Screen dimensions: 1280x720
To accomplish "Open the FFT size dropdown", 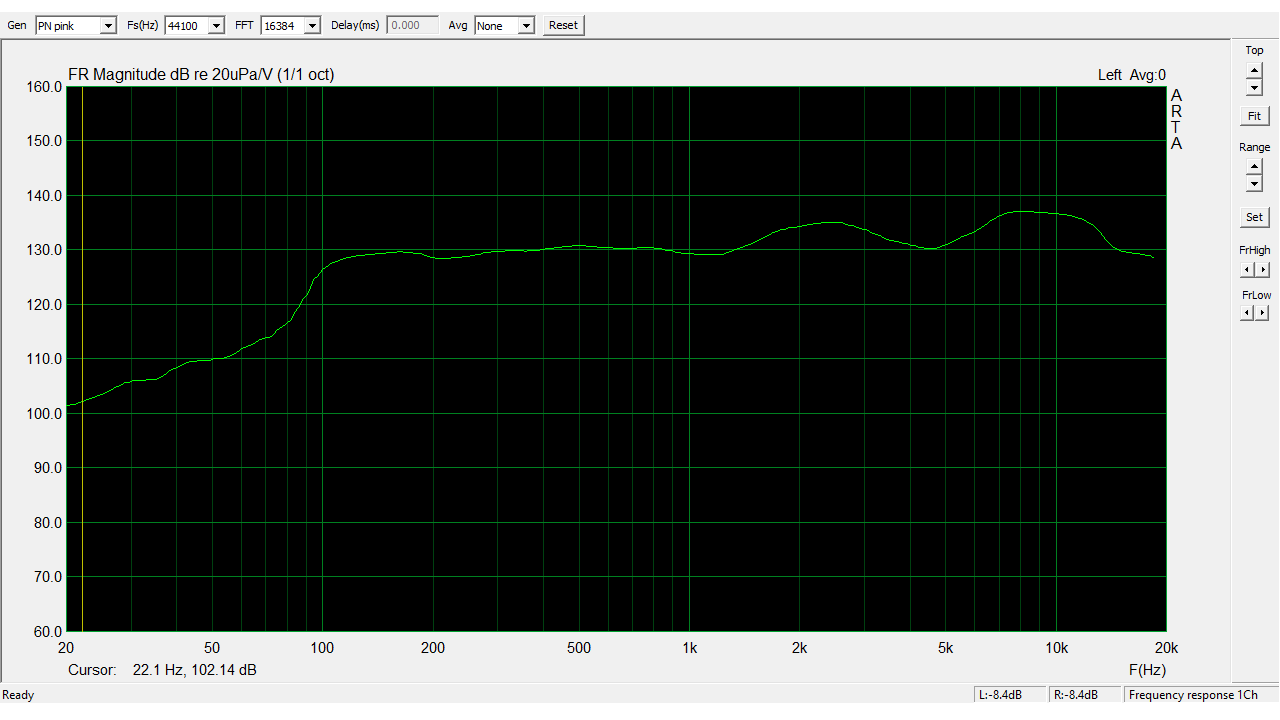I will 312,26.
